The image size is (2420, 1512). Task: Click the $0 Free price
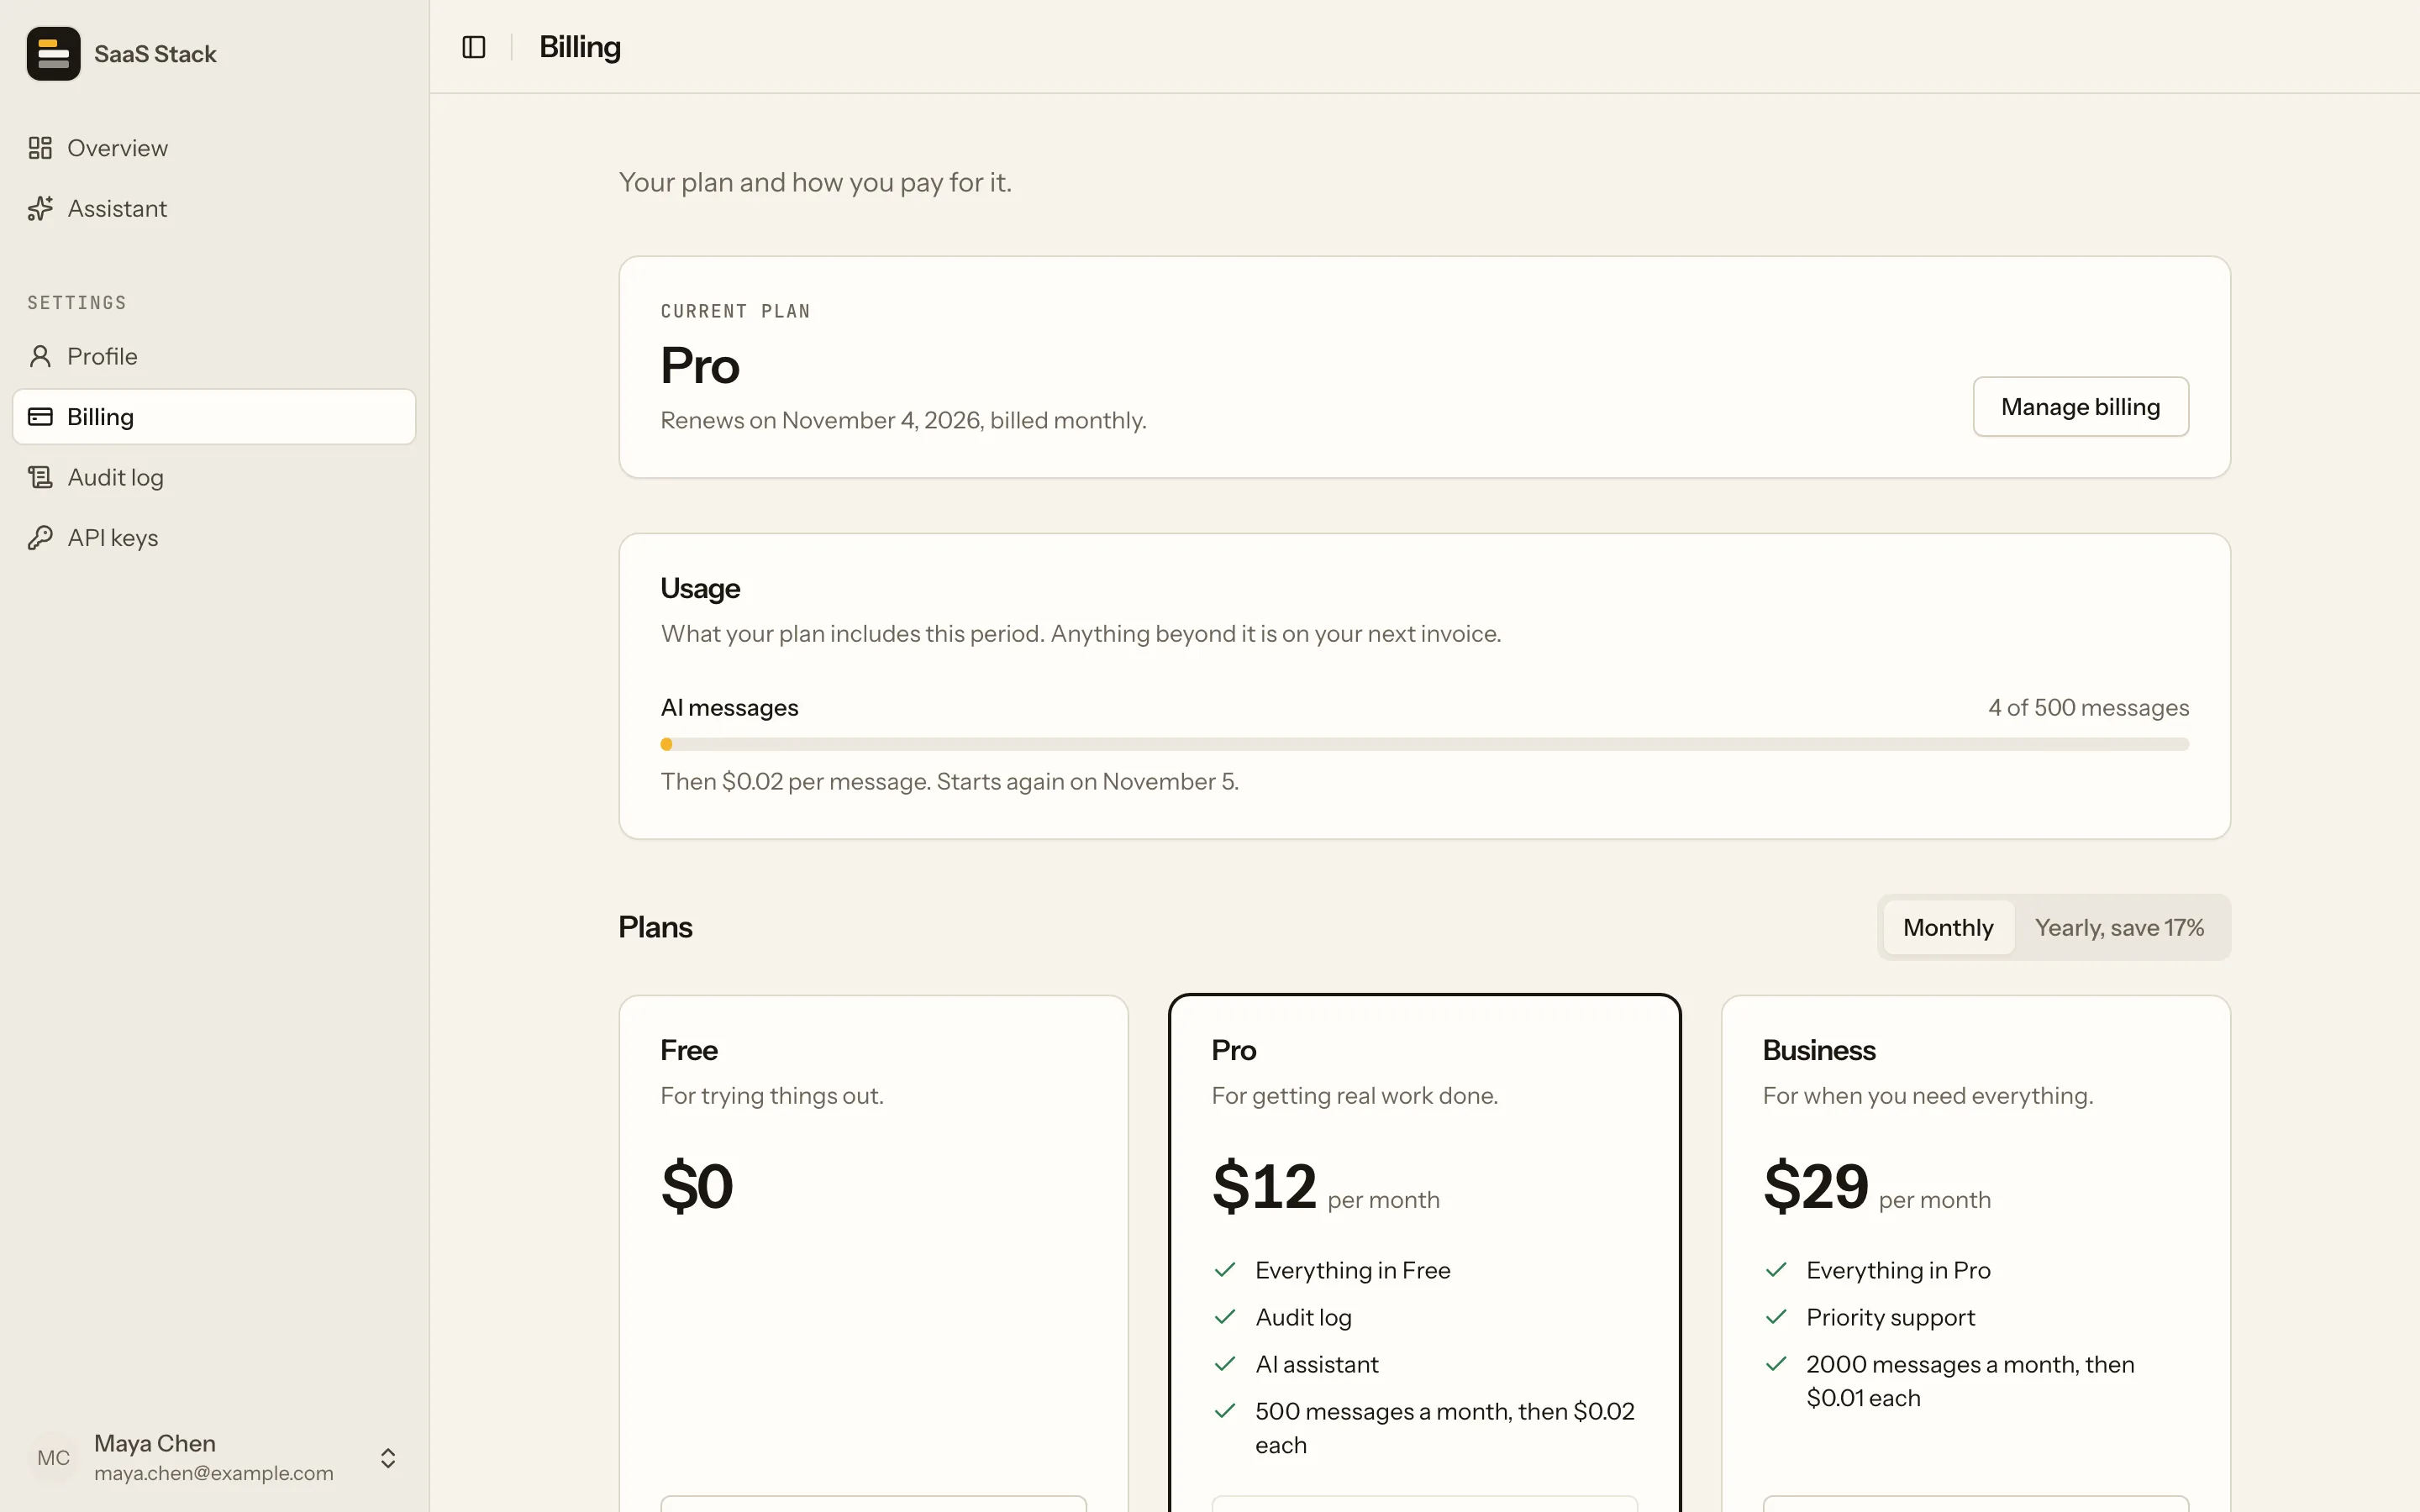[697, 1186]
